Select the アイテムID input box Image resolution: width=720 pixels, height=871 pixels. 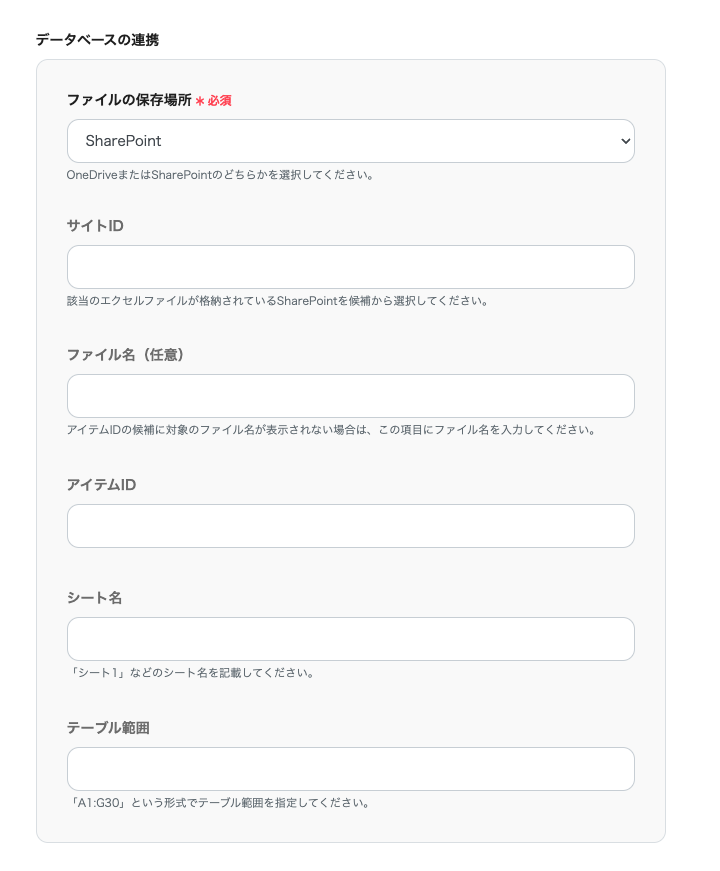(x=350, y=526)
